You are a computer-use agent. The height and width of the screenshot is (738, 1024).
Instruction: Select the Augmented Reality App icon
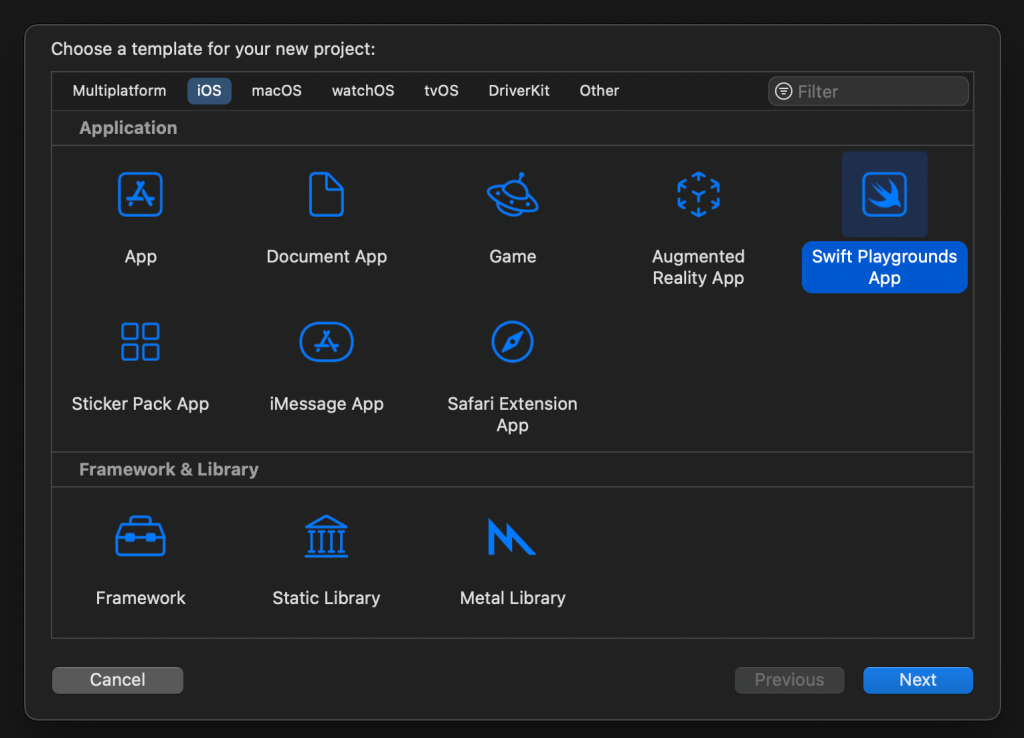pos(698,194)
